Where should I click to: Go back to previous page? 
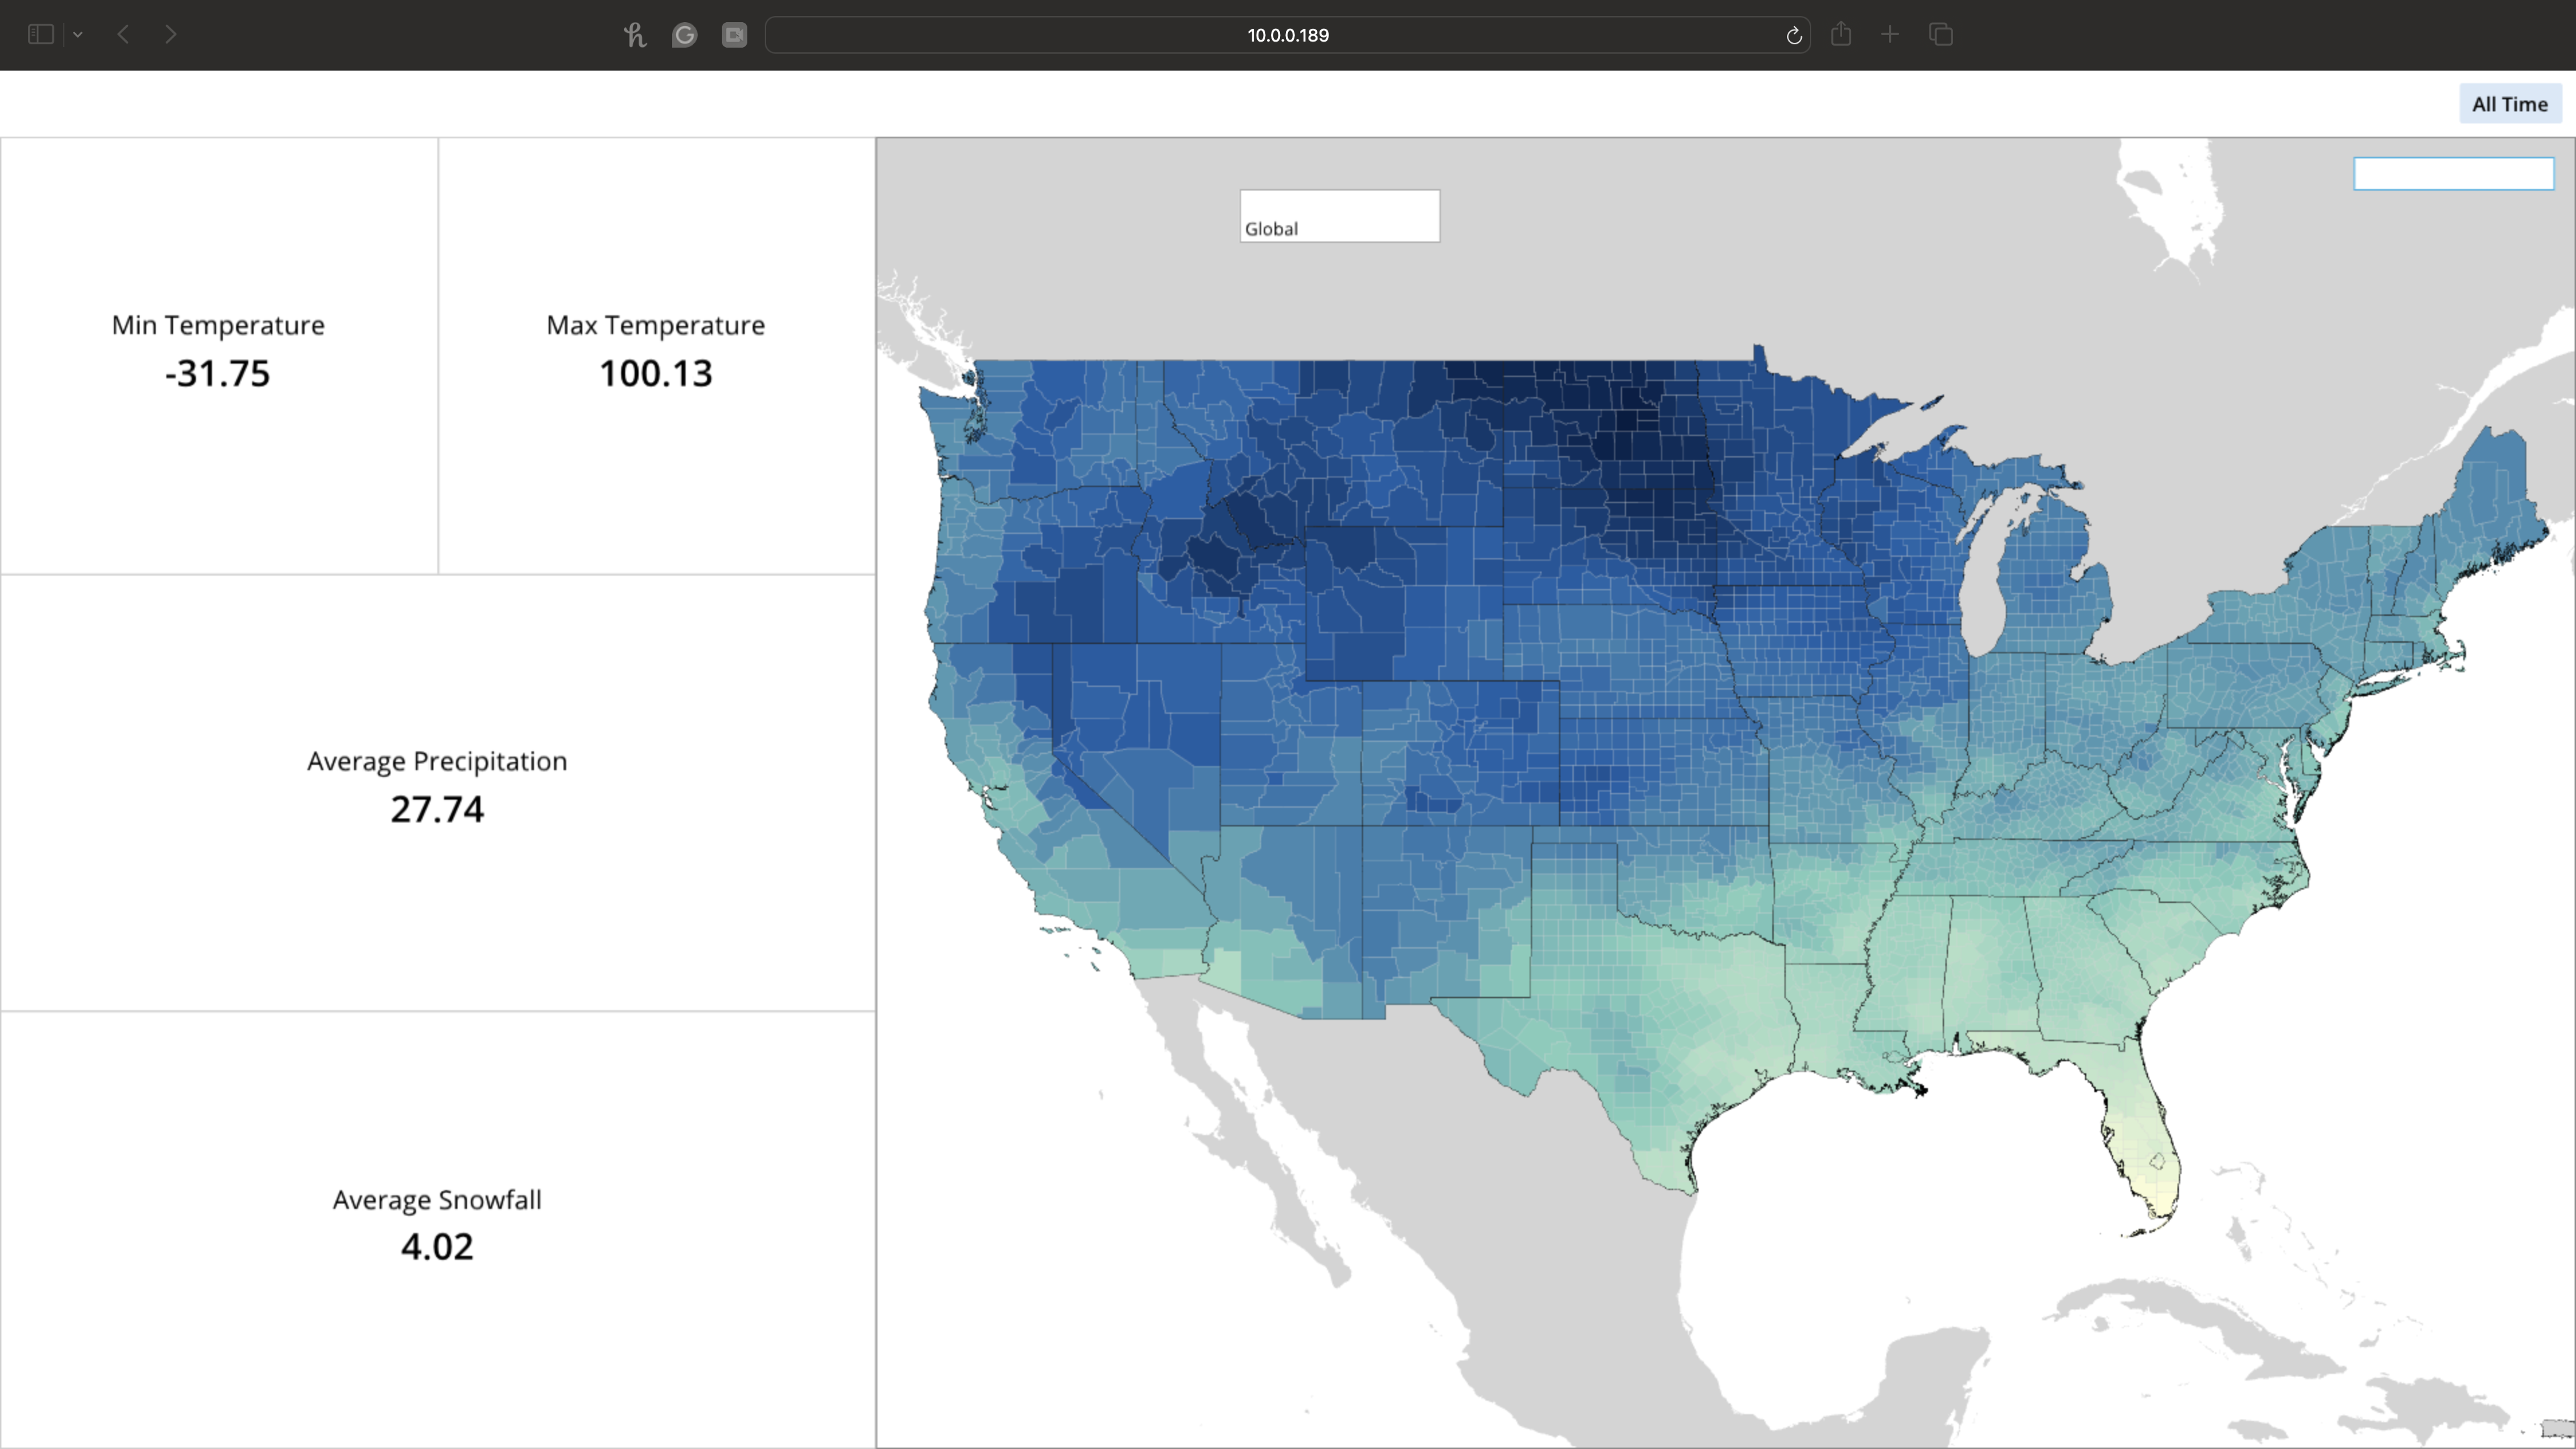pos(124,35)
